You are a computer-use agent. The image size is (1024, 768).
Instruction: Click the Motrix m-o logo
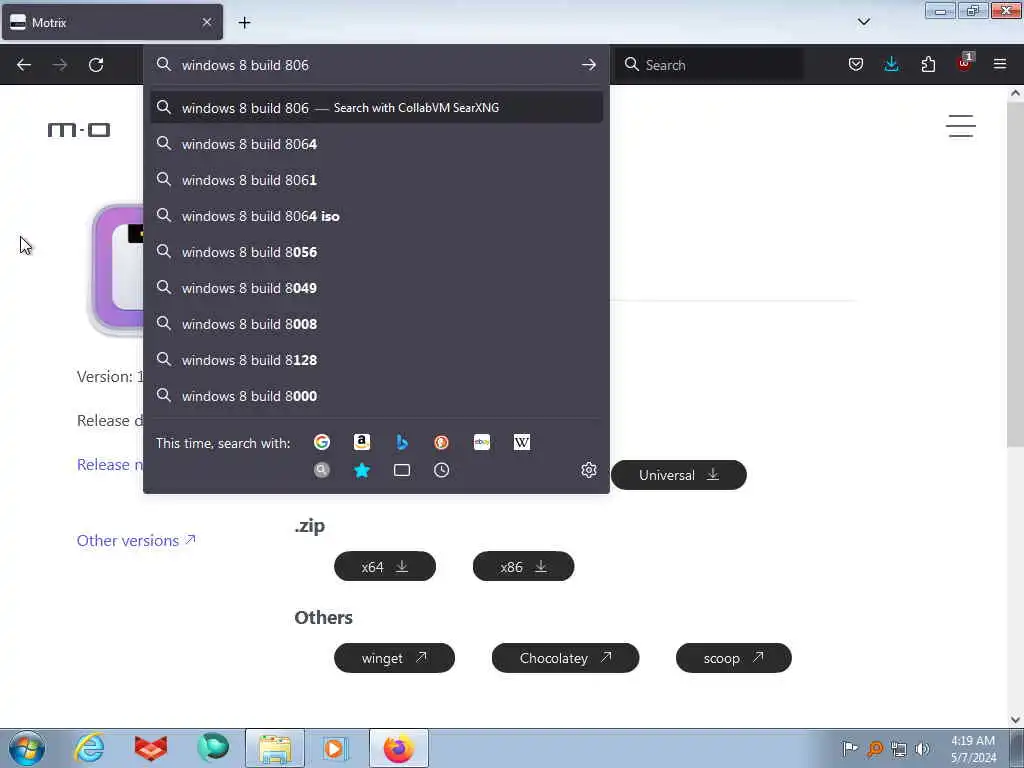tap(79, 130)
